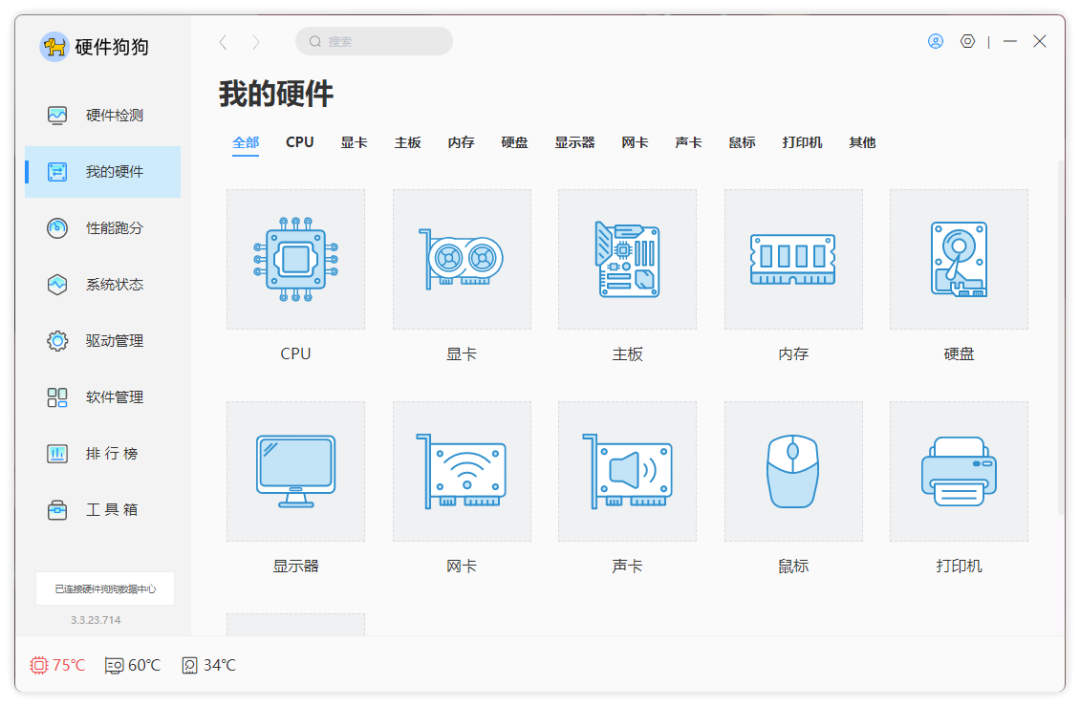Click the 打印机 printer hardware card

[959, 470]
